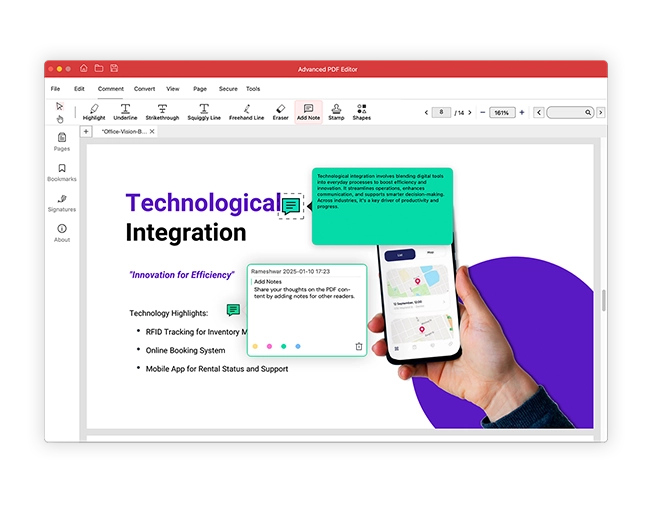
Task: Open the Convert menu
Action: point(144,89)
